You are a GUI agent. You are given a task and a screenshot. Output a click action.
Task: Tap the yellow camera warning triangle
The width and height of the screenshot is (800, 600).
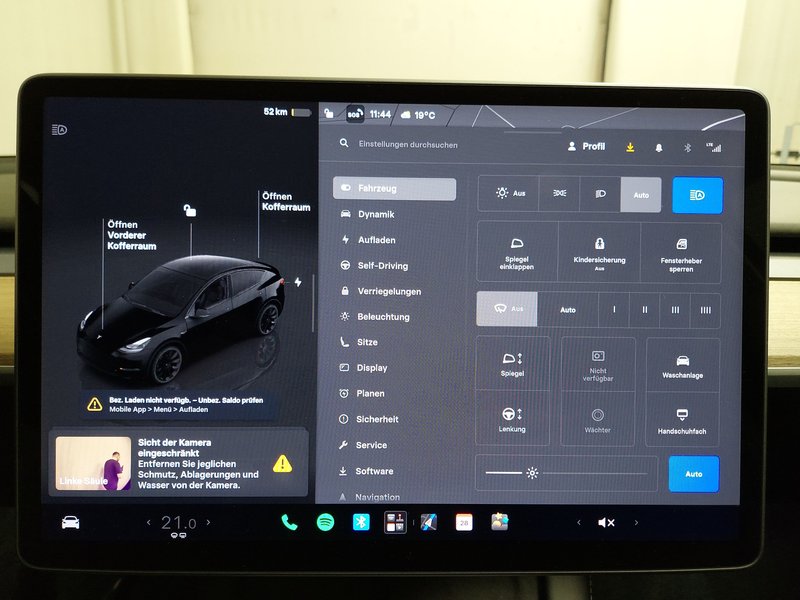pos(282,464)
